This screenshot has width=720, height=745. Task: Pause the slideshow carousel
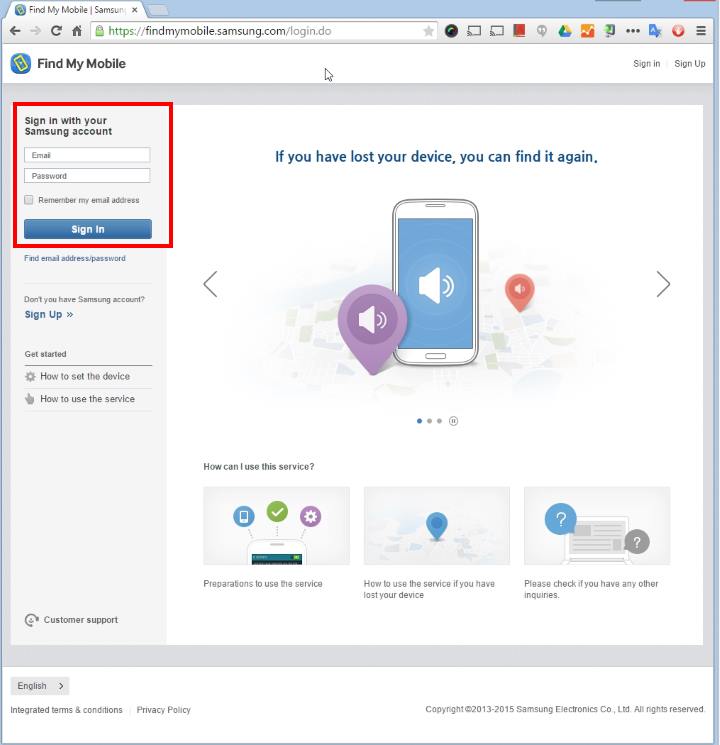[453, 421]
